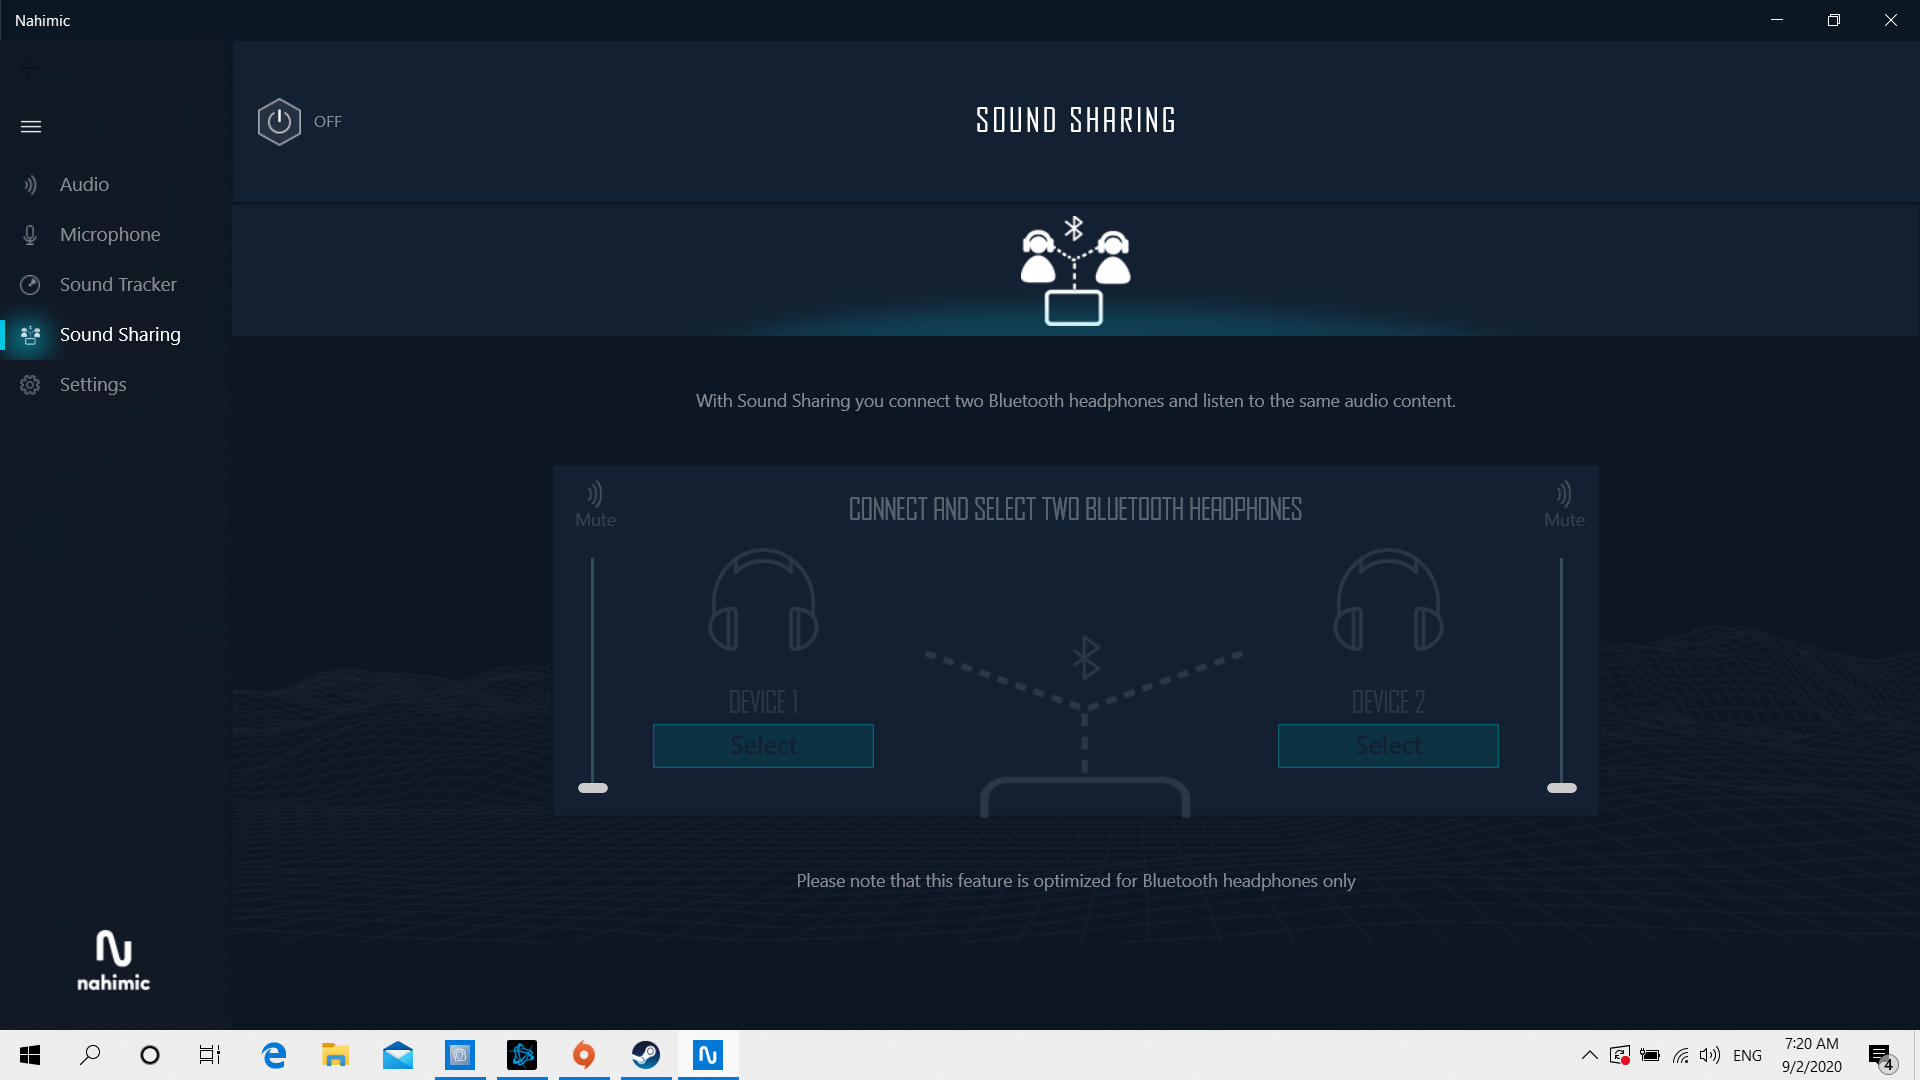Adjust the Device 2 volume slider
This screenshot has width=1920, height=1080.
[x=1562, y=788]
